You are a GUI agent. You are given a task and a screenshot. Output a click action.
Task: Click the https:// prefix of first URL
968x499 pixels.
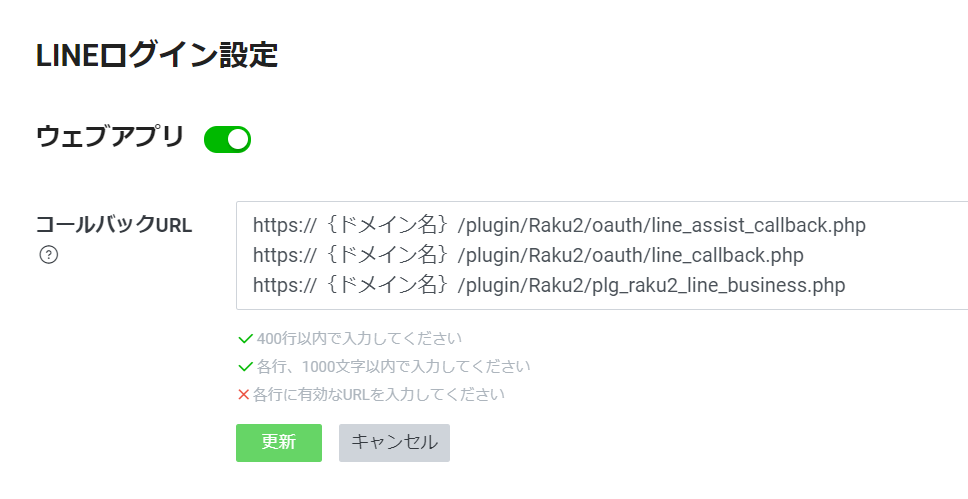point(285,225)
